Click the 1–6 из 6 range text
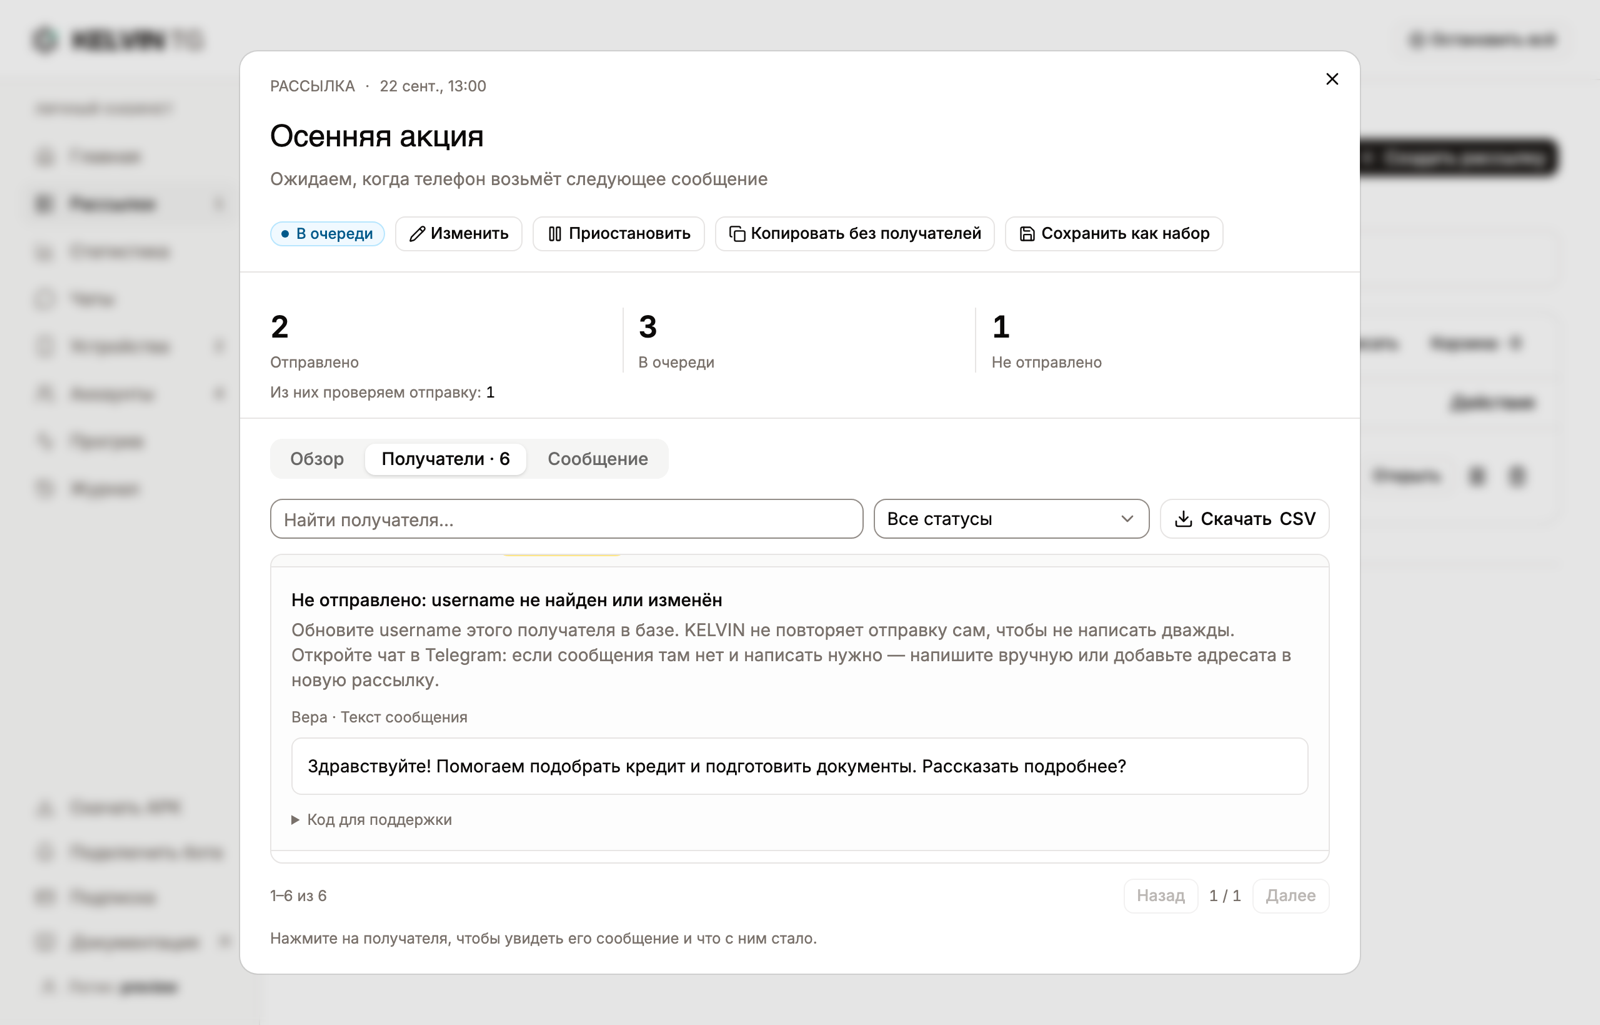Screen dimensions: 1600x1025 coord(298,896)
